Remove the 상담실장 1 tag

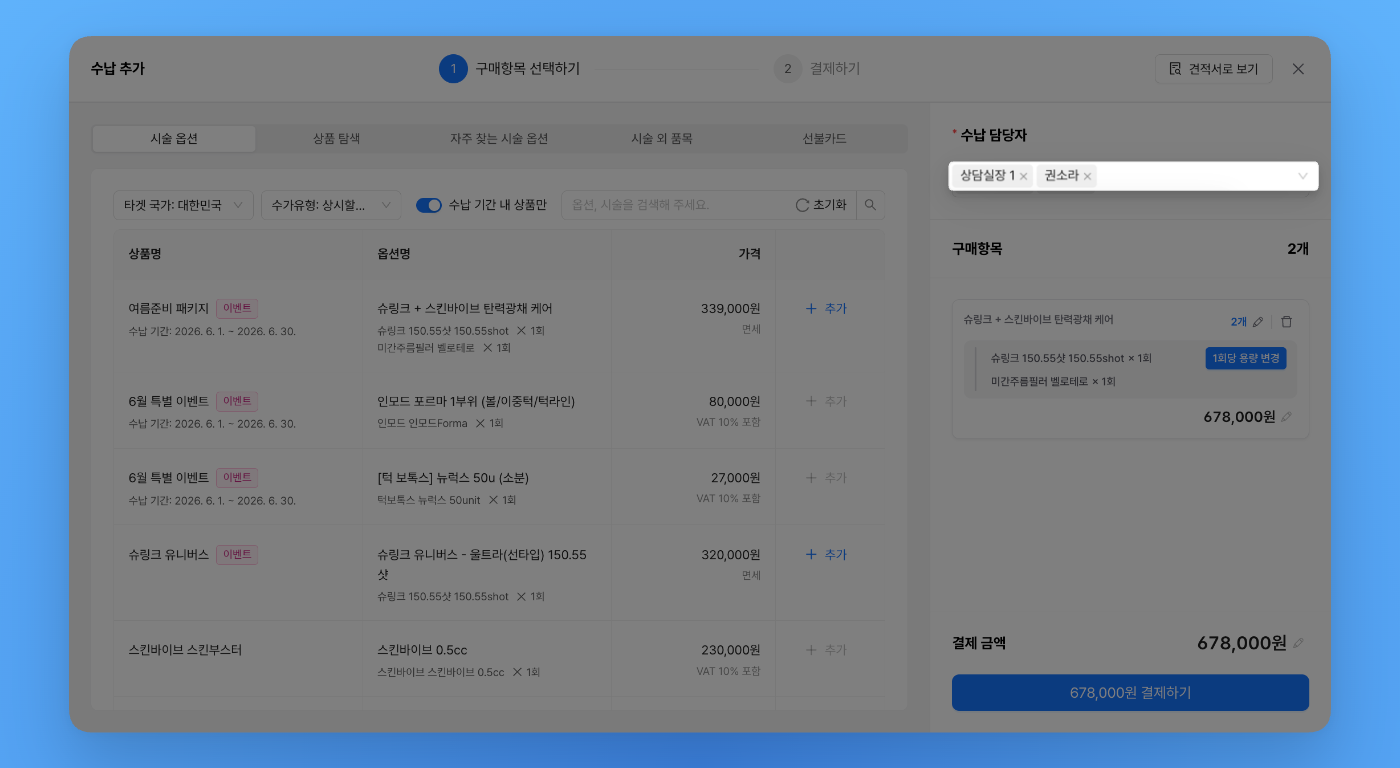(1023, 176)
